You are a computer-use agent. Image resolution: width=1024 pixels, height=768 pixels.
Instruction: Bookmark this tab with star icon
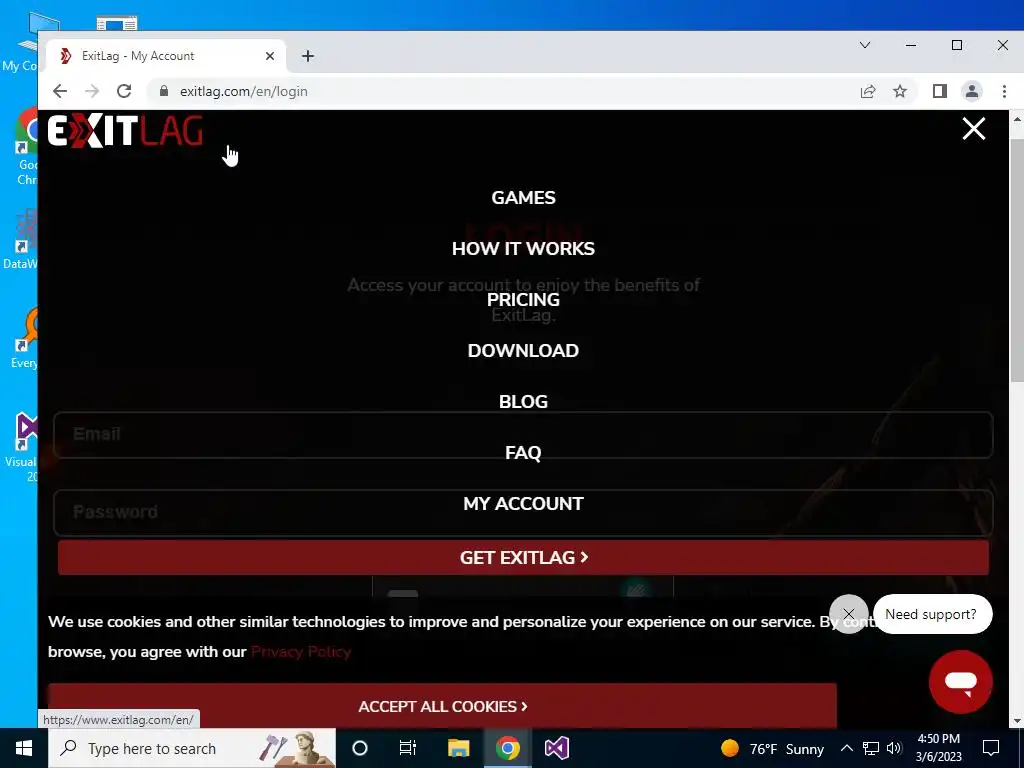(900, 91)
